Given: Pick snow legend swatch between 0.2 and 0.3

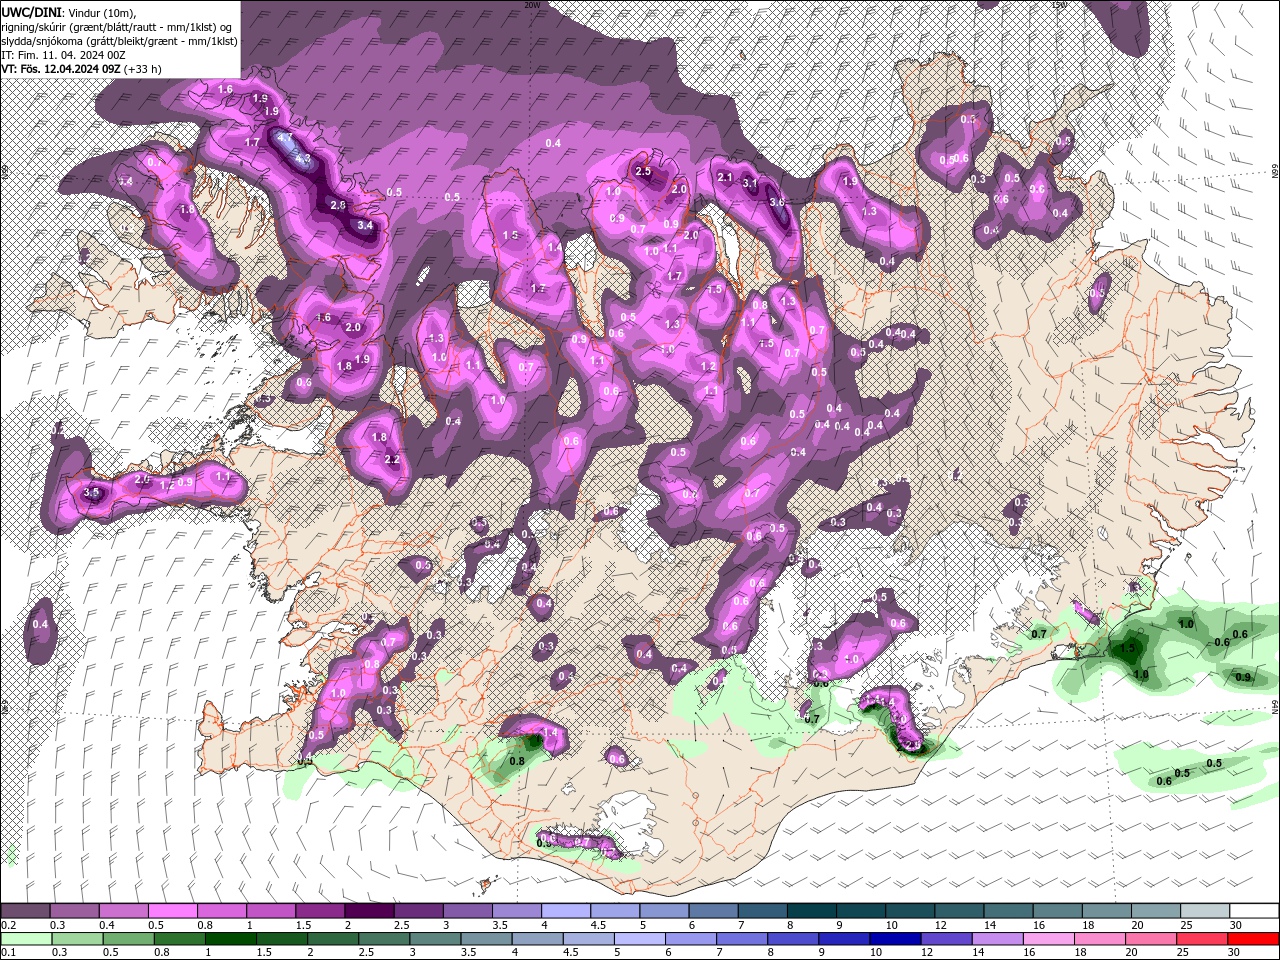Looking at the screenshot, I should click(x=25, y=911).
